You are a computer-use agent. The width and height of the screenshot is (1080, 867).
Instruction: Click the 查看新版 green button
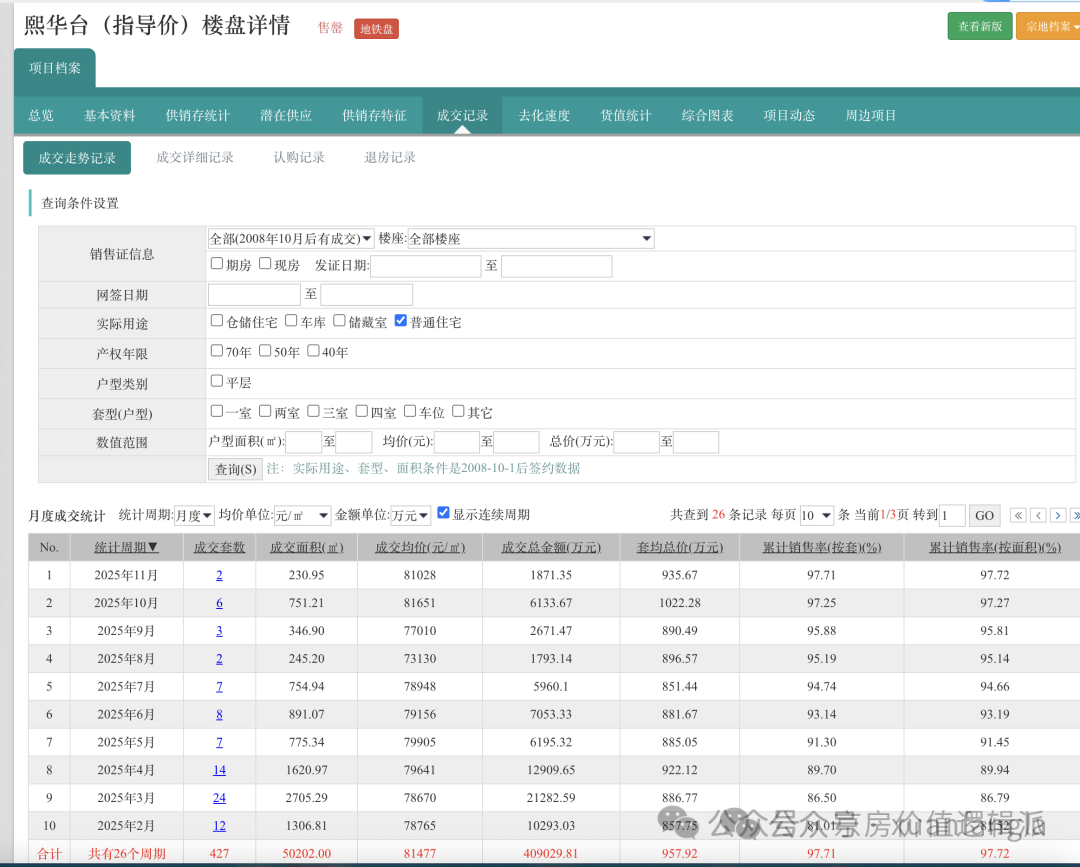coord(979,27)
